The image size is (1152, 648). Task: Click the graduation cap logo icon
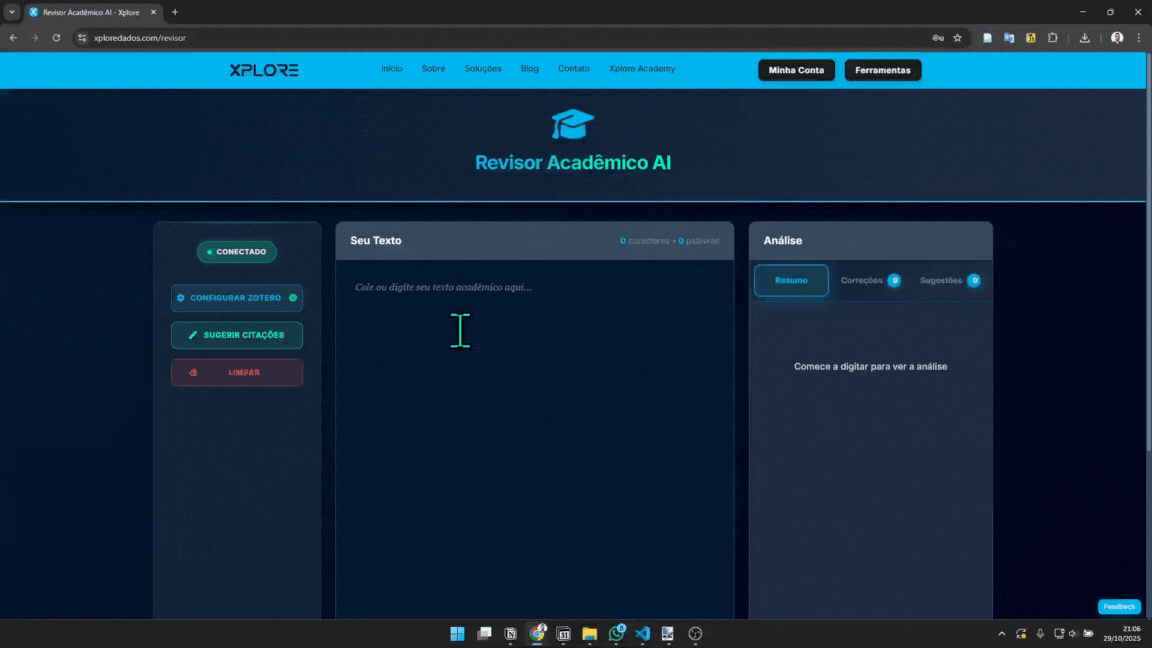(572, 124)
